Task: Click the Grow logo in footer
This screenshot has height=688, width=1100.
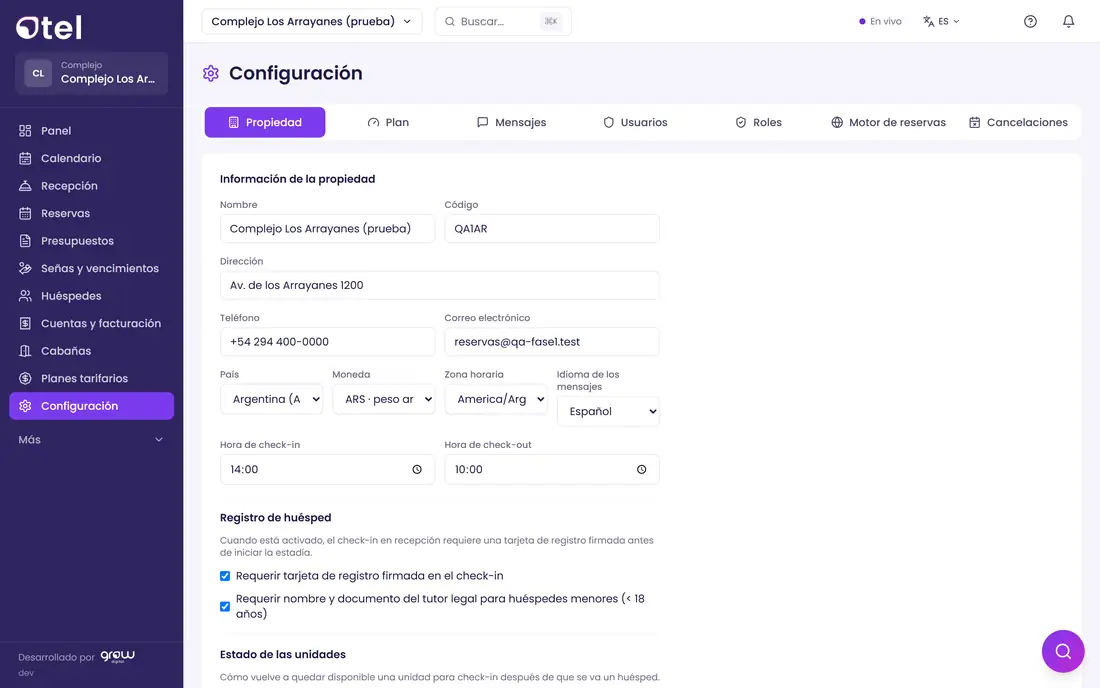Action: (x=118, y=656)
